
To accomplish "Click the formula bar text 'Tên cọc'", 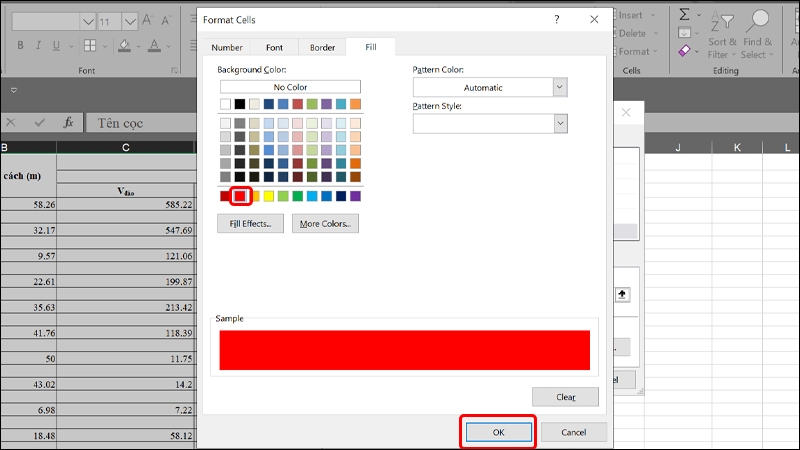I will point(120,123).
